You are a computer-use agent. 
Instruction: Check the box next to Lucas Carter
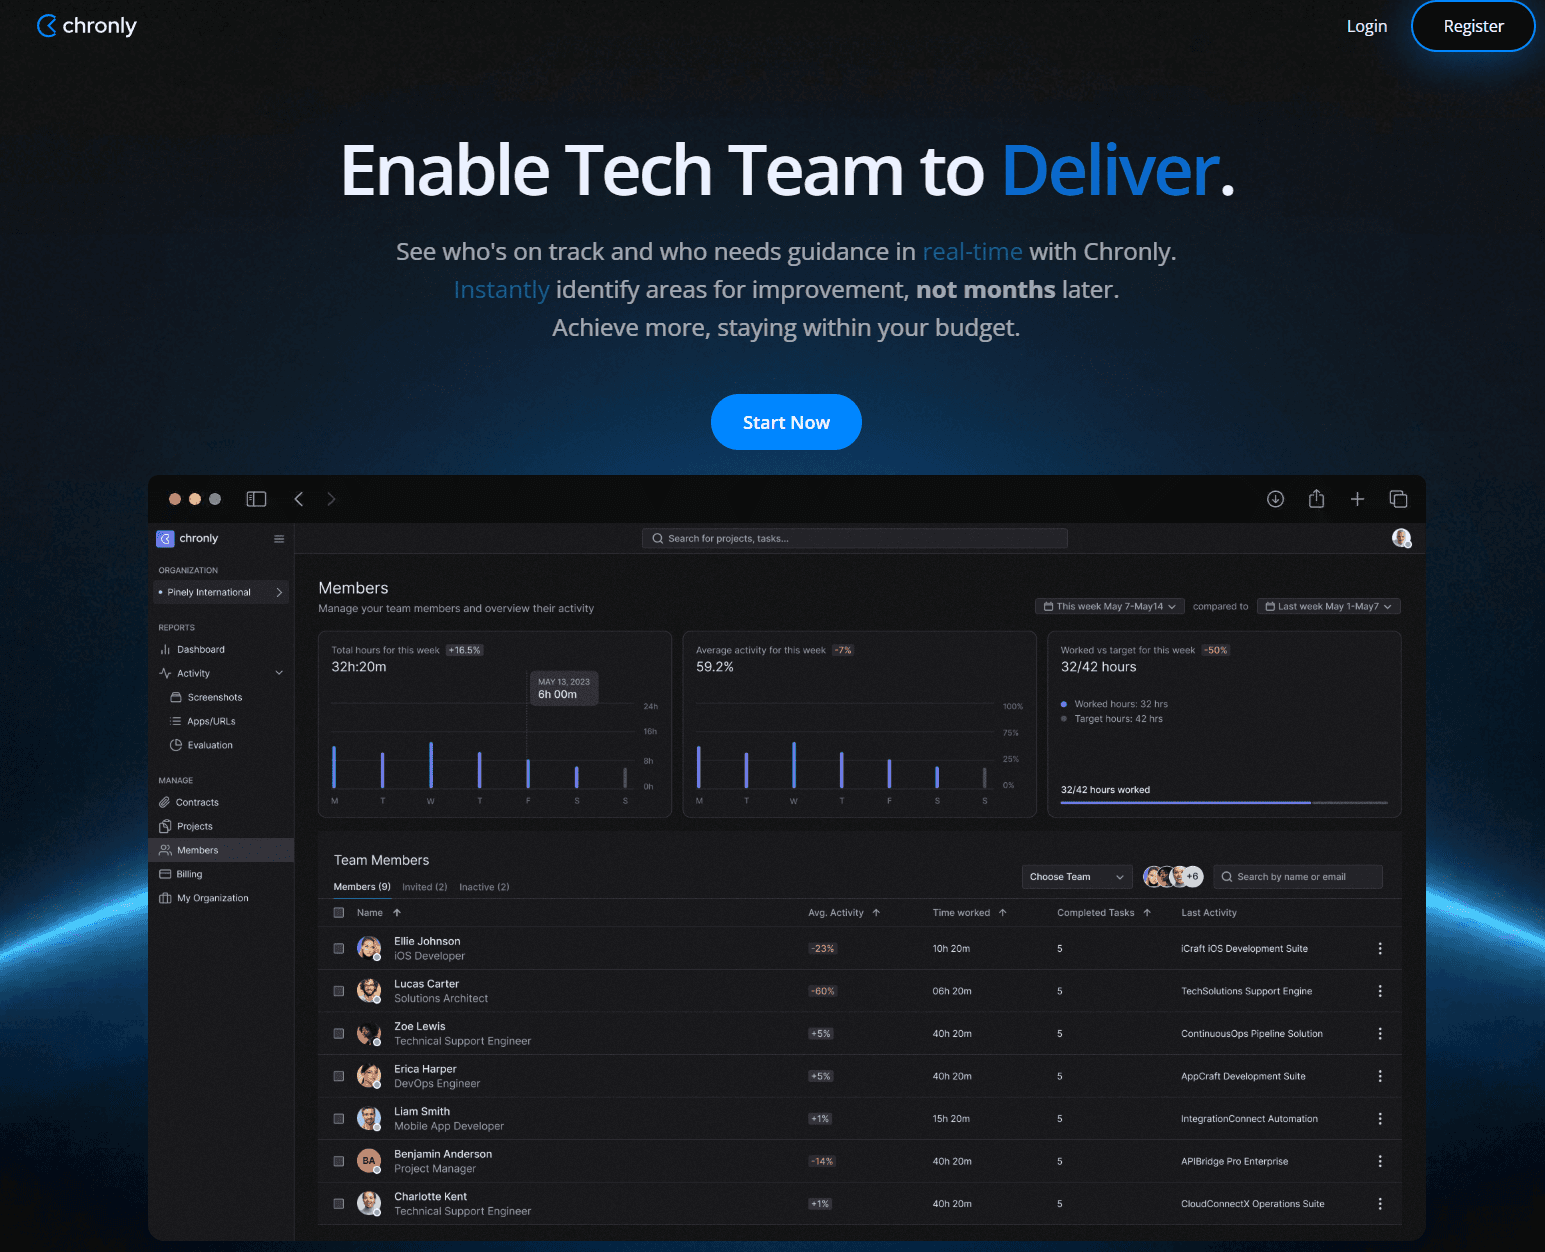(339, 991)
